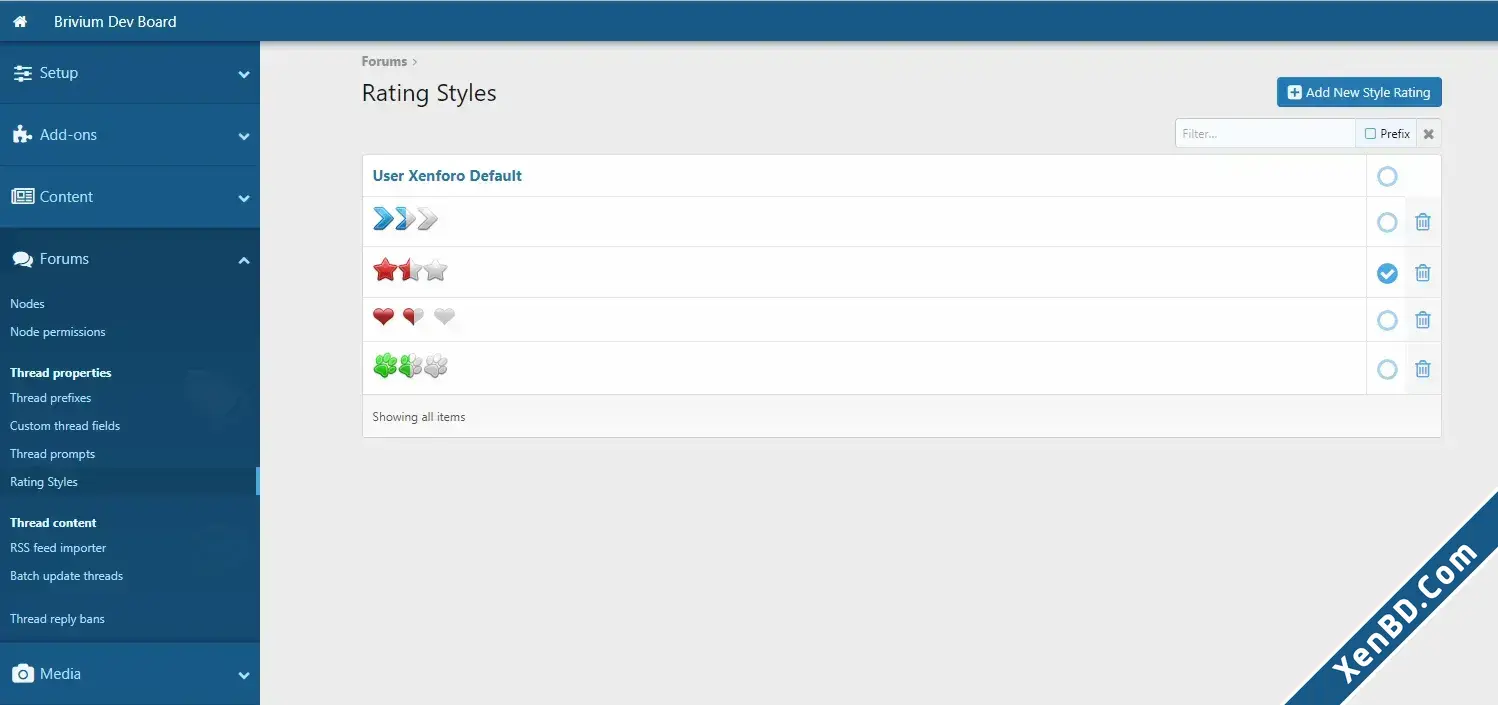Select the checked stars style radio button
Screen dimensions: 1498x705
[1387, 273]
